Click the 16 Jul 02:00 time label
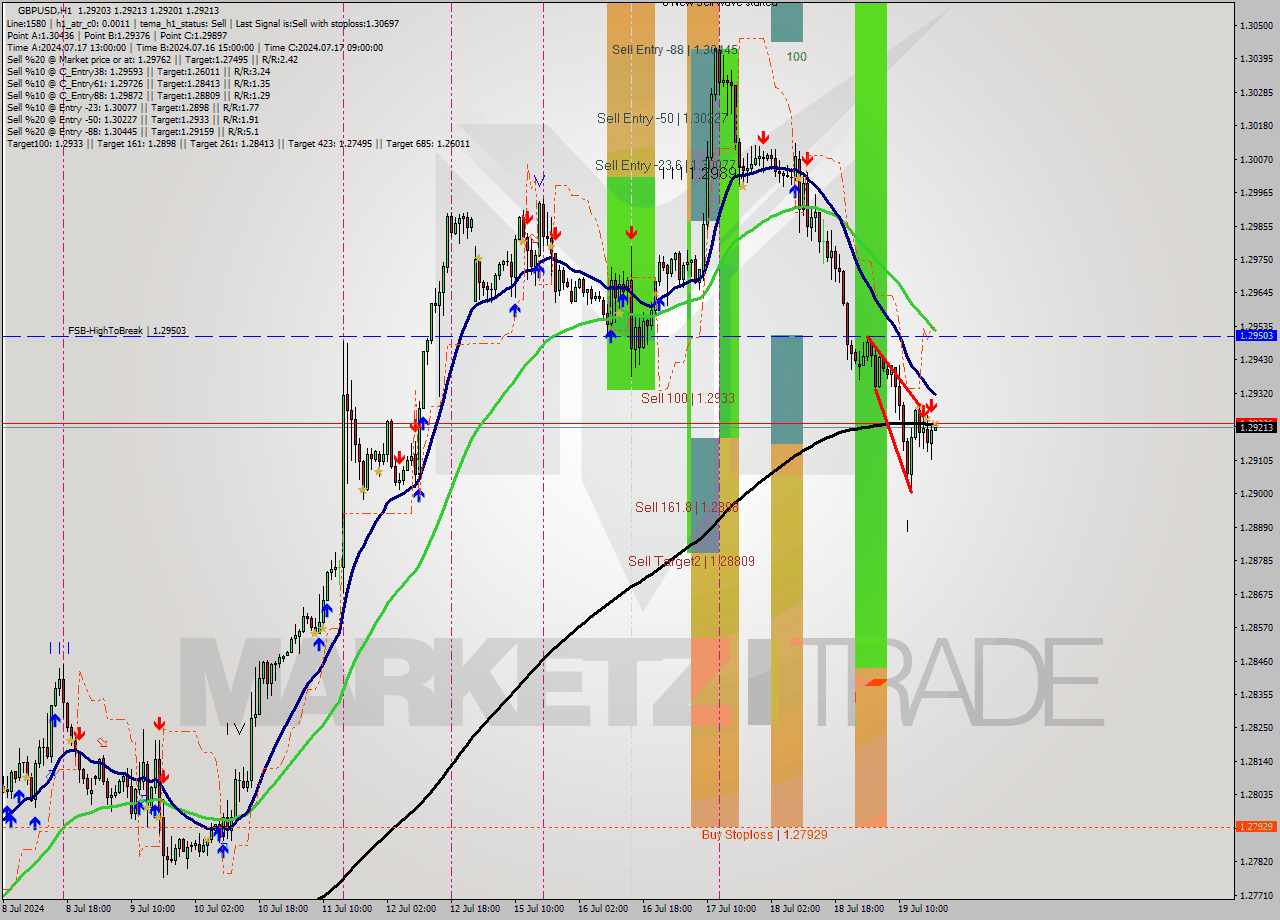The height and width of the screenshot is (920, 1280). tap(604, 909)
